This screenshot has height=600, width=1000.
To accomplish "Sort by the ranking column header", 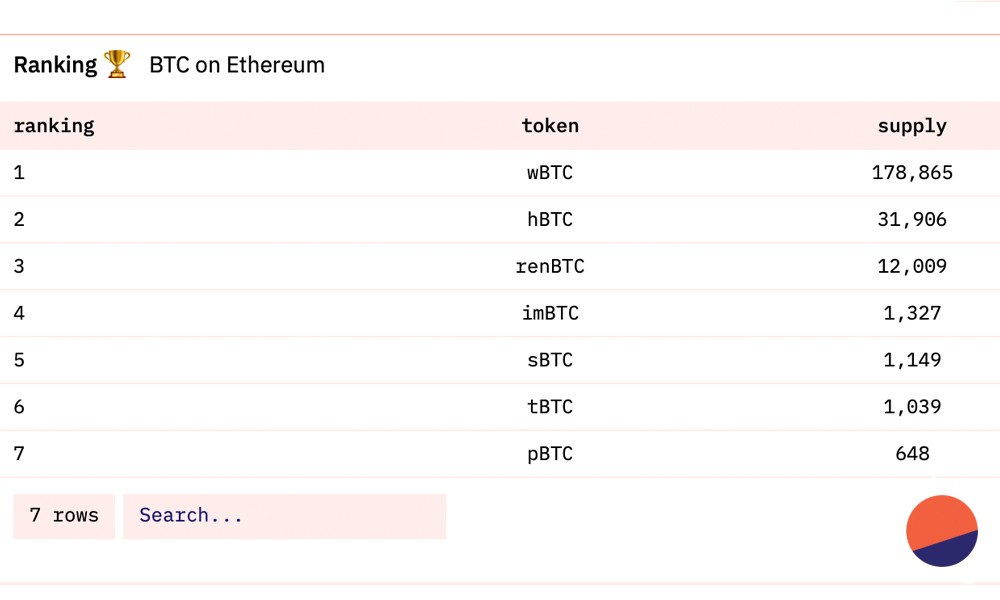I will [x=54, y=126].
